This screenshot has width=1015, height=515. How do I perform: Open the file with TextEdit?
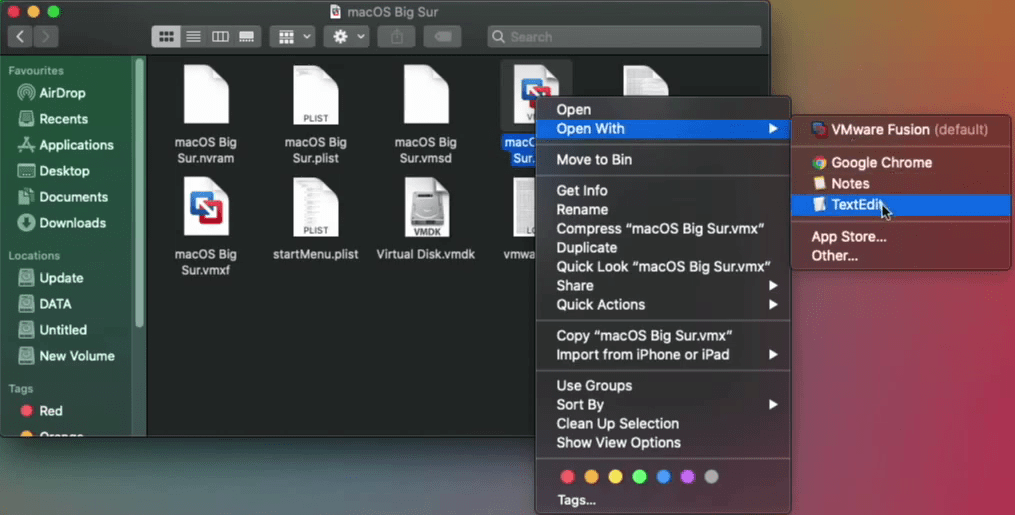point(900,204)
